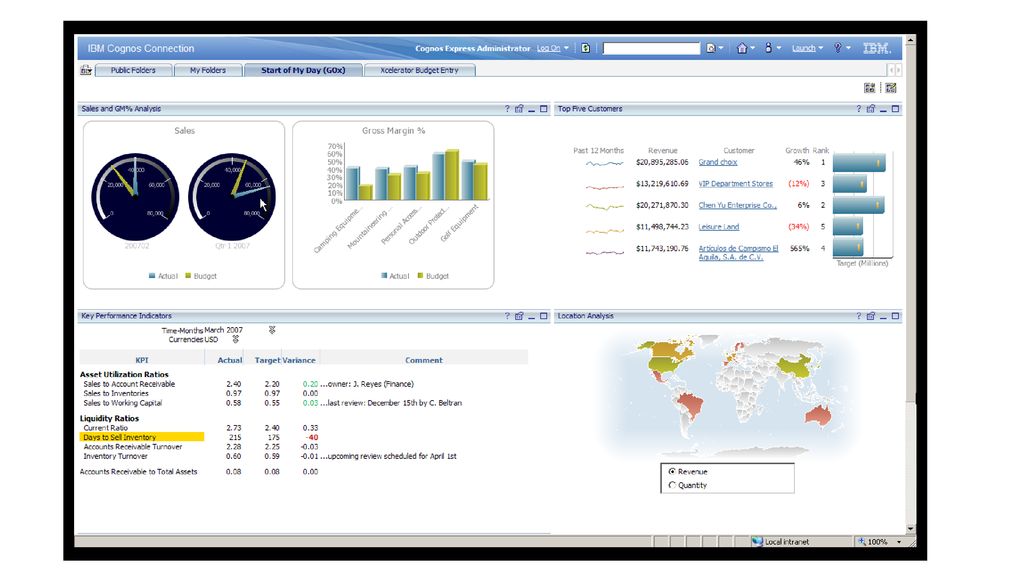Maximize the Top Five Customers portlet
This screenshot has width=1024, height=576.
pos(895,109)
